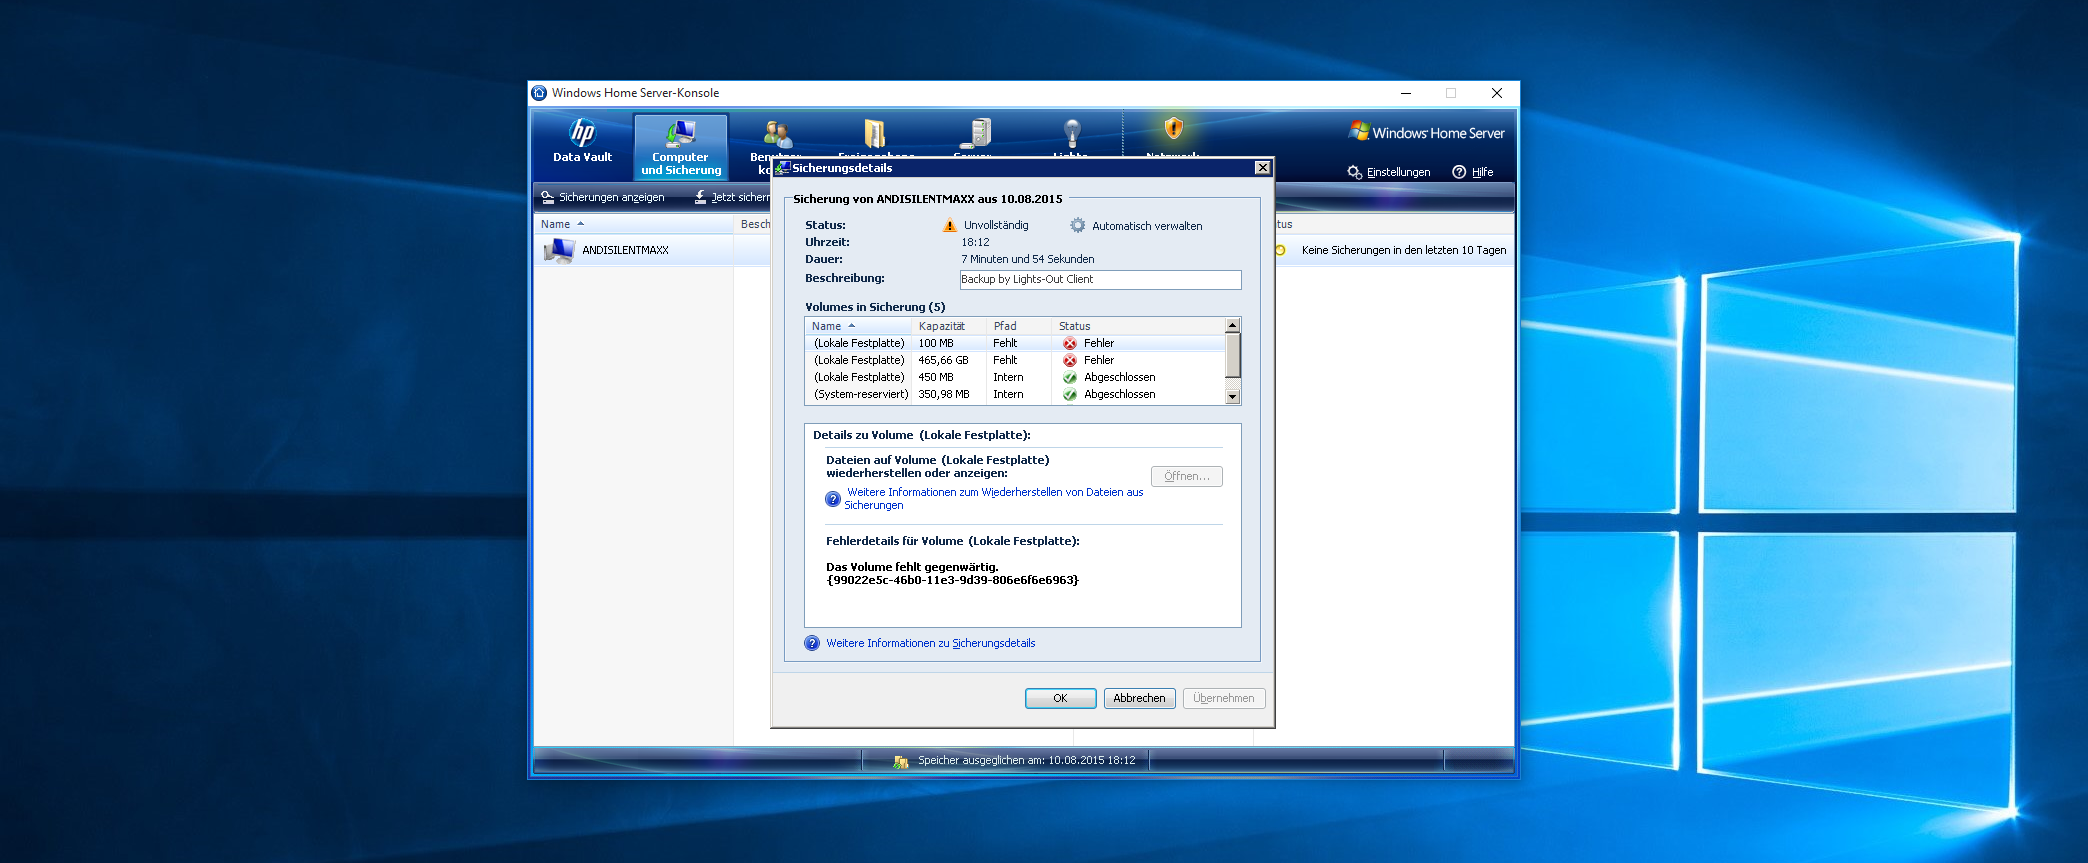Sort volumes by the Status column header
The image size is (2088, 863).
1138,326
